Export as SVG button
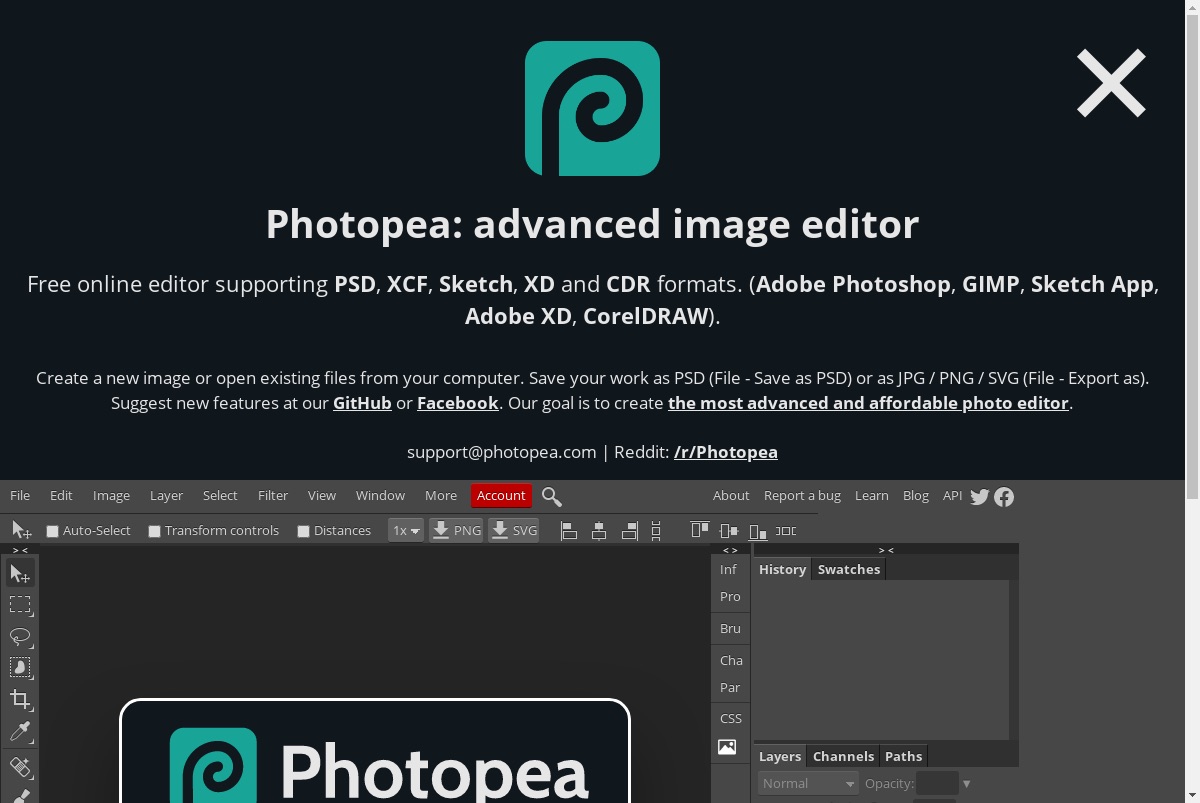Viewport: 1200px width, 803px height. pos(514,531)
